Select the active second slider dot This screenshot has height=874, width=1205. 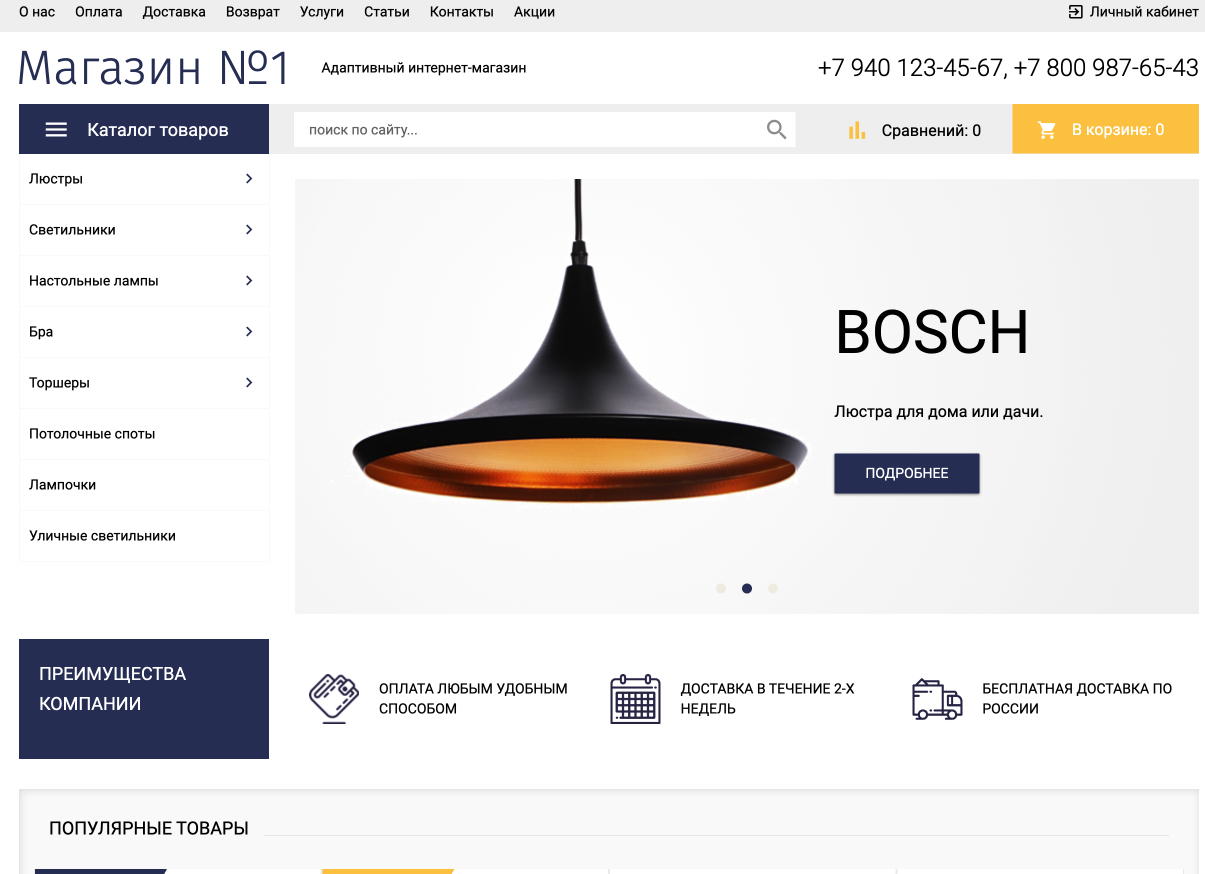click(x=747, y=589)
